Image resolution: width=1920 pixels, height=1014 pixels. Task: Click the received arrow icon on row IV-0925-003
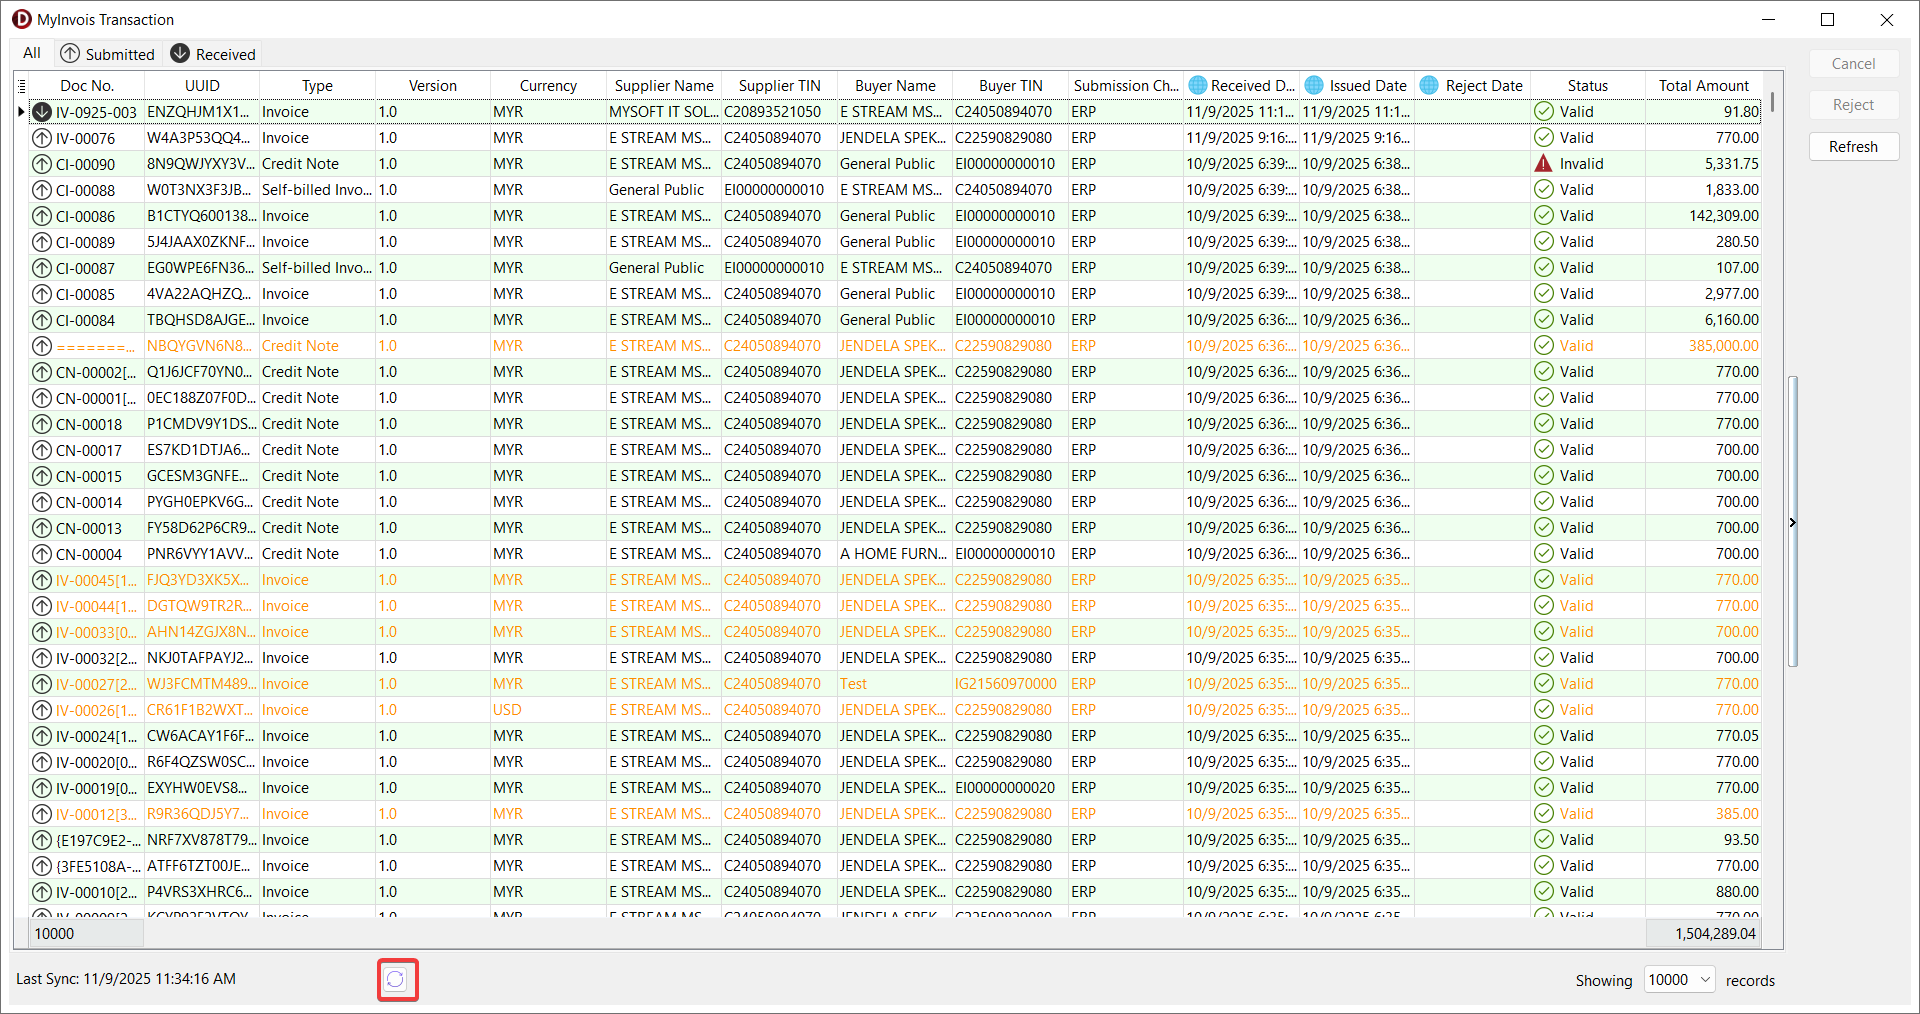click(42, 112)
